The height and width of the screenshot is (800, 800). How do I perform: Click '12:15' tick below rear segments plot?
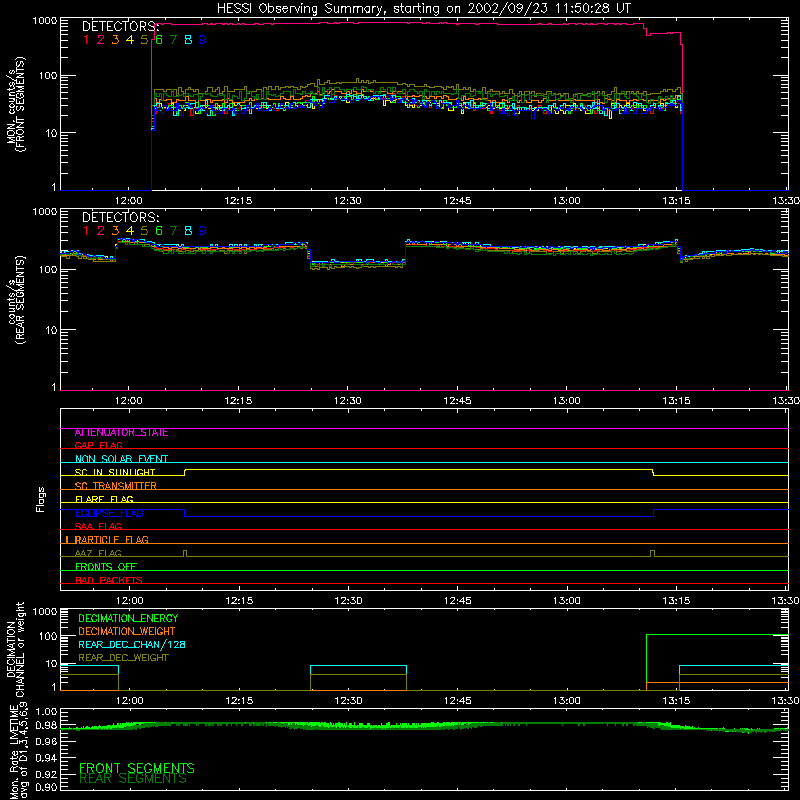tap(238, 401)
